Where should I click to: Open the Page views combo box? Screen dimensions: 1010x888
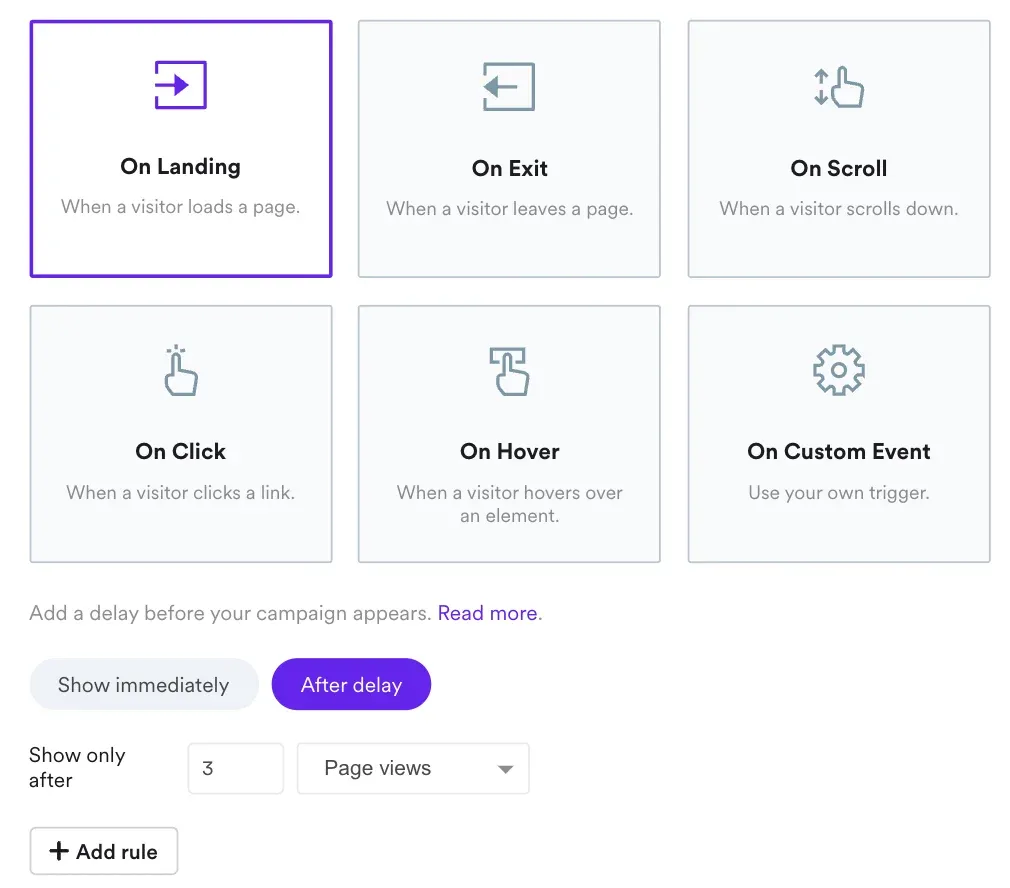413,768
